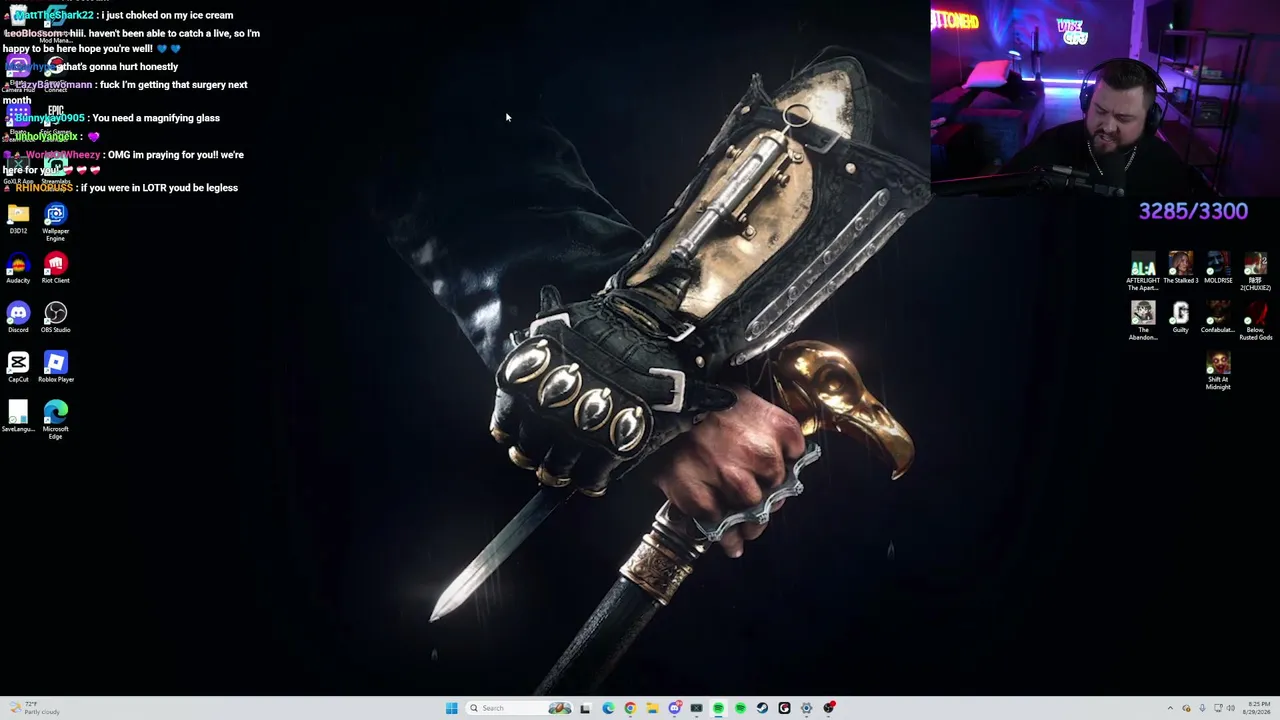Open OBS icon at taskbar end
The width and height of the screenshot is (1280, 720).
[x=829, y=708]
